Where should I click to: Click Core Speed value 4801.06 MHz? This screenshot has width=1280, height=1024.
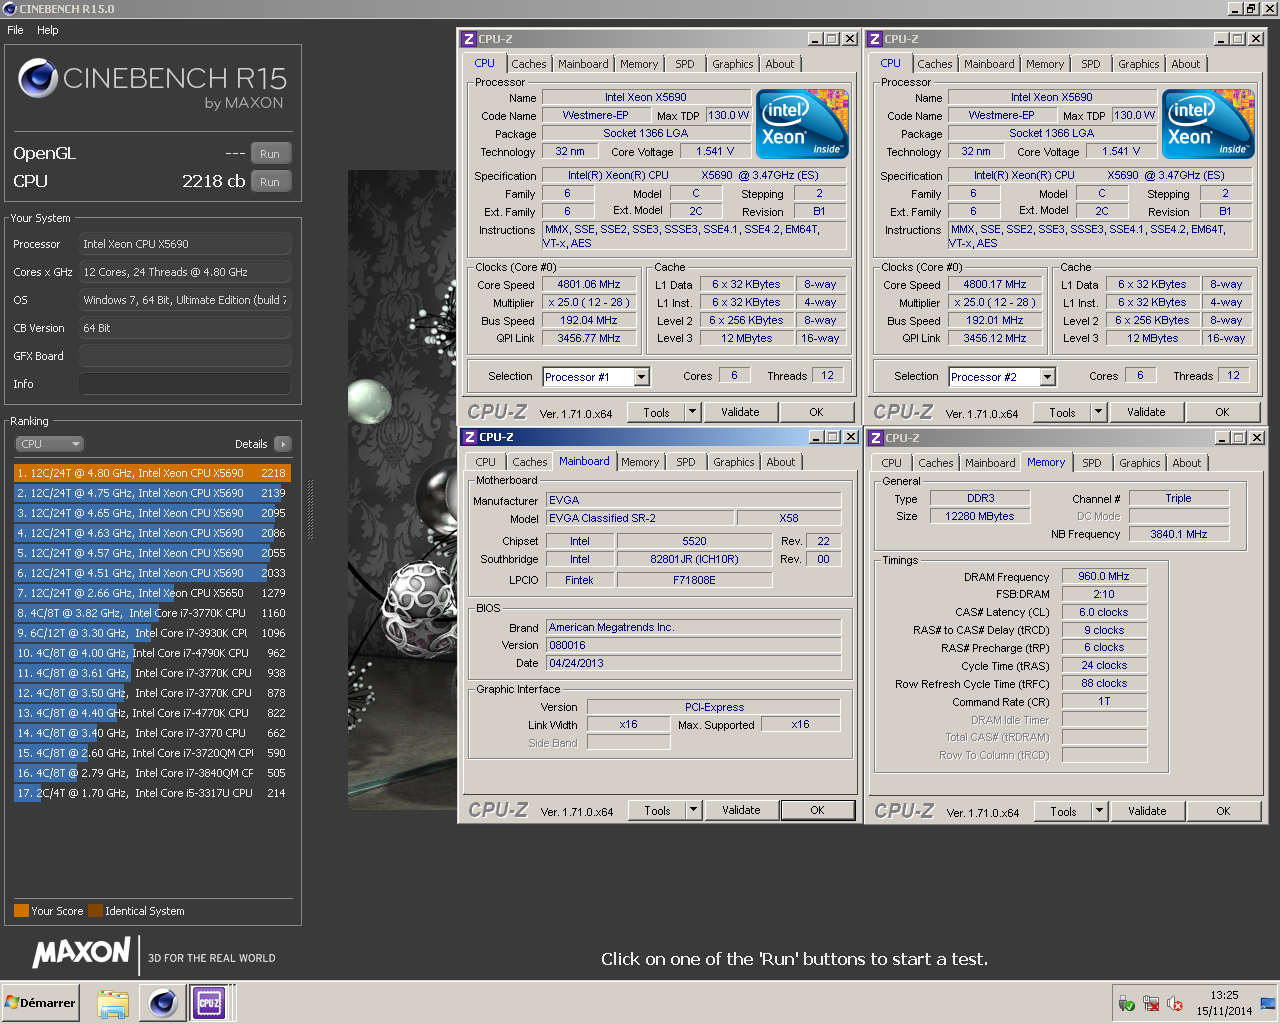pyautogui.click(x=589, y=284)
